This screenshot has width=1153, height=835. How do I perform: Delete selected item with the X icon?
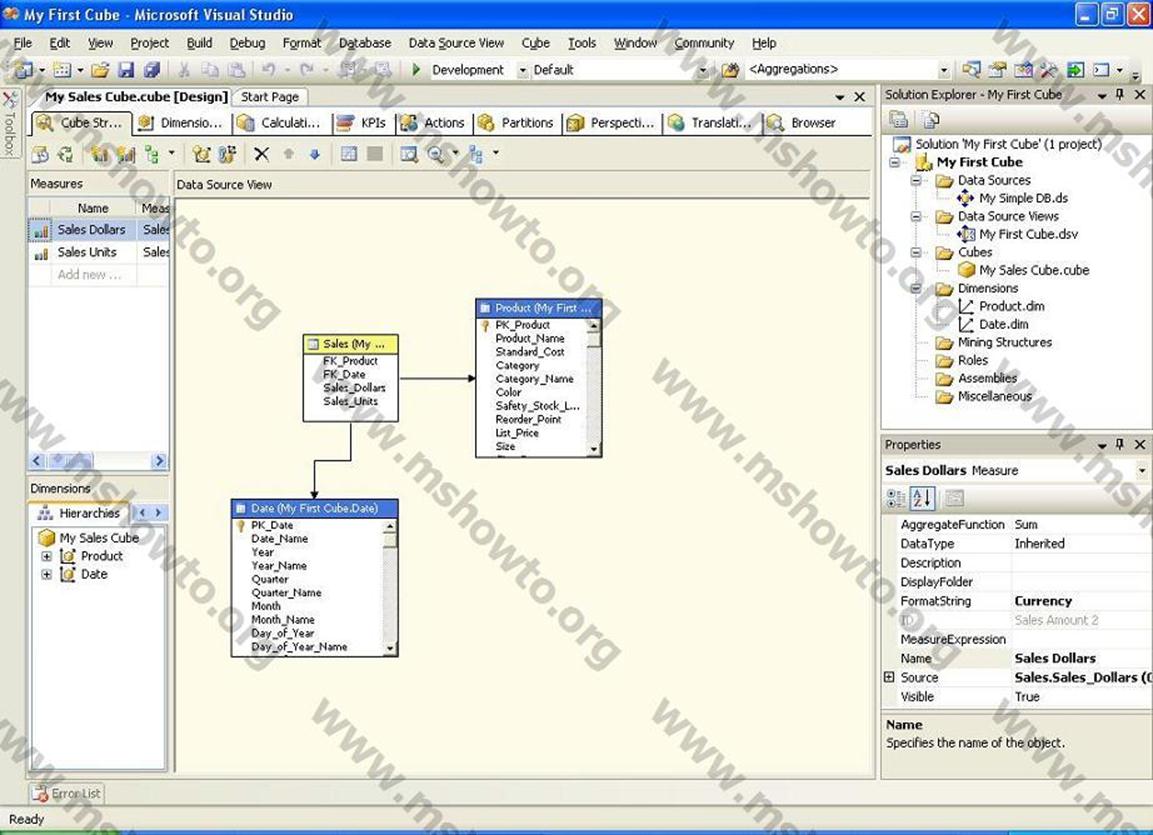[261, 154]
